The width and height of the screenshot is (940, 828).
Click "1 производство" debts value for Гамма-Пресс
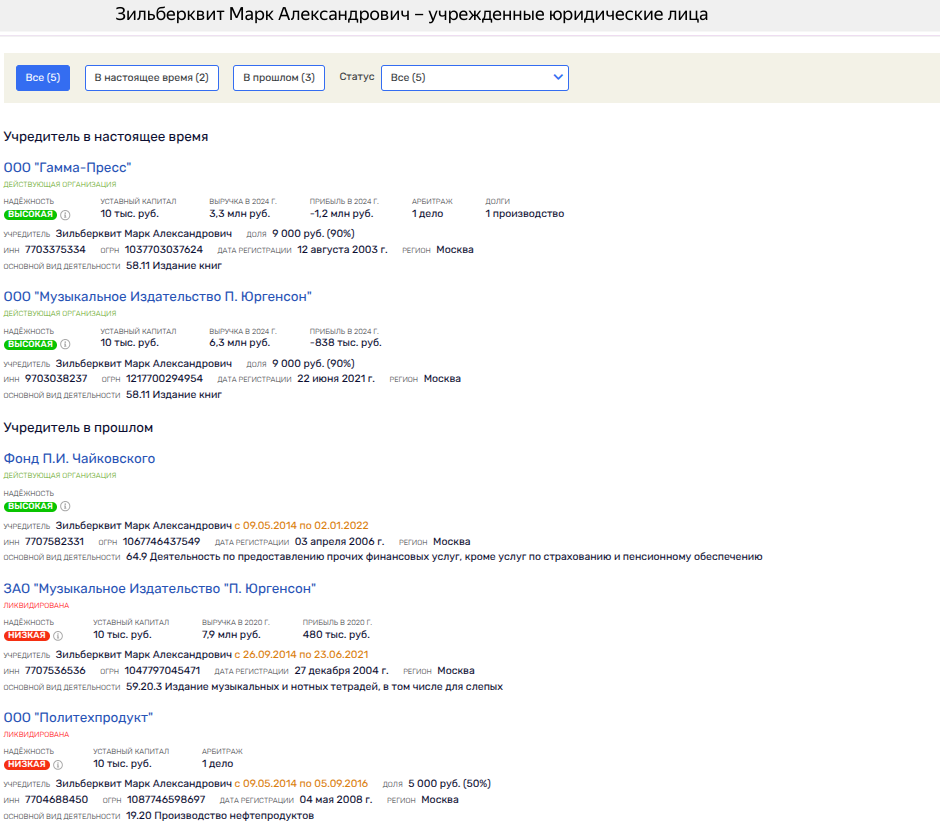[x=524, y=214]
